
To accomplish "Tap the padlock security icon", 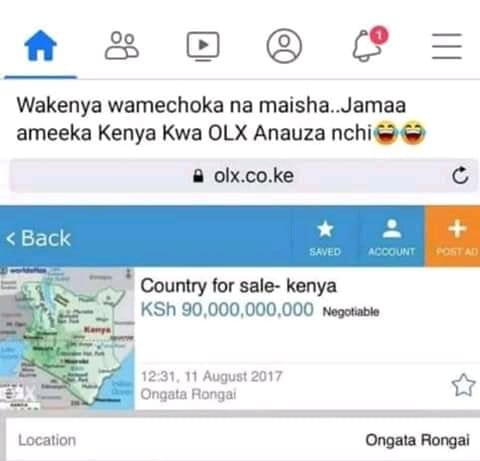I will click(x=198, y=176).
